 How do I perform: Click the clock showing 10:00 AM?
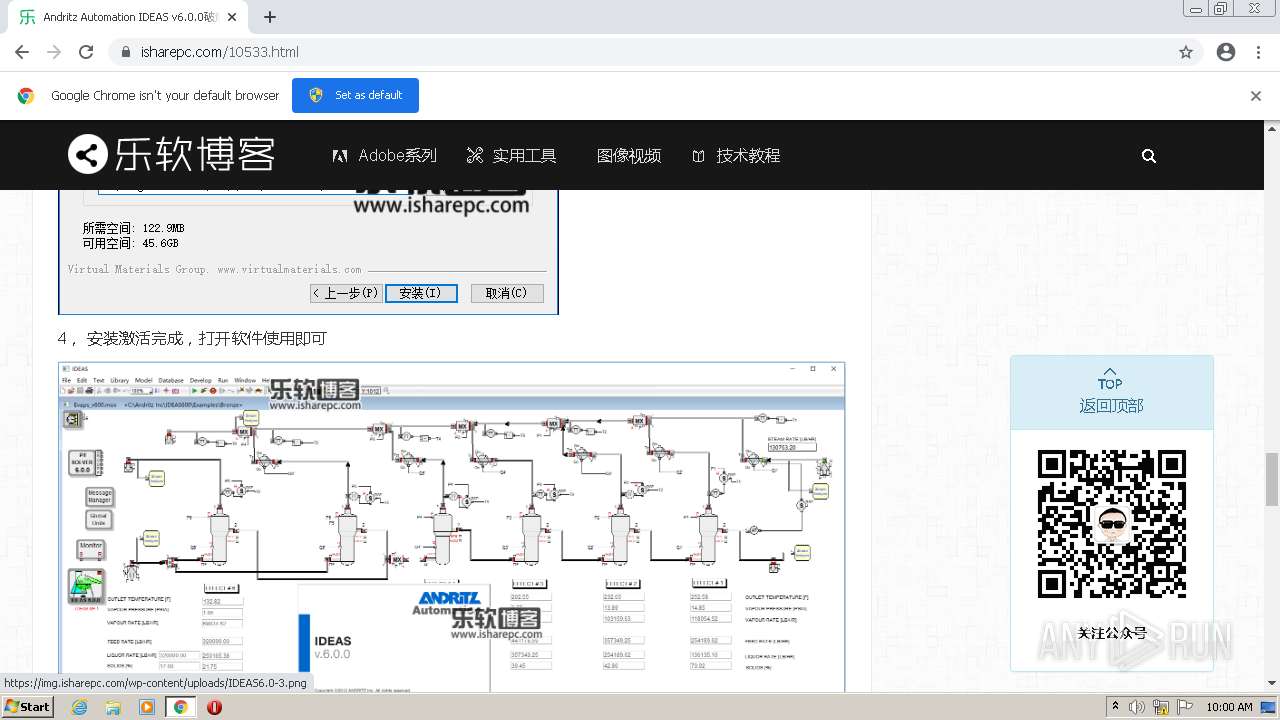coord(1229,707)
